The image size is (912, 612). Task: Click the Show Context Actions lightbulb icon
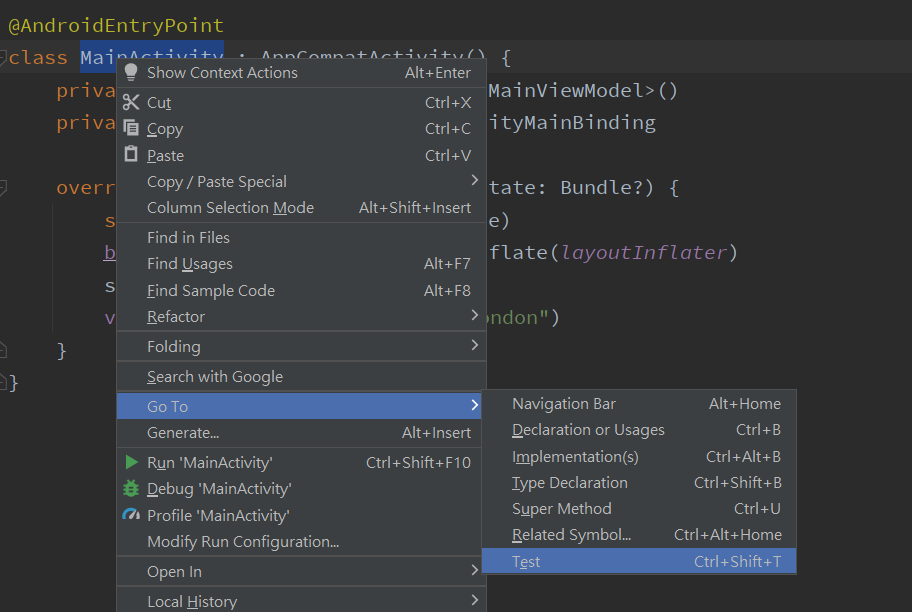click(131, 72)
